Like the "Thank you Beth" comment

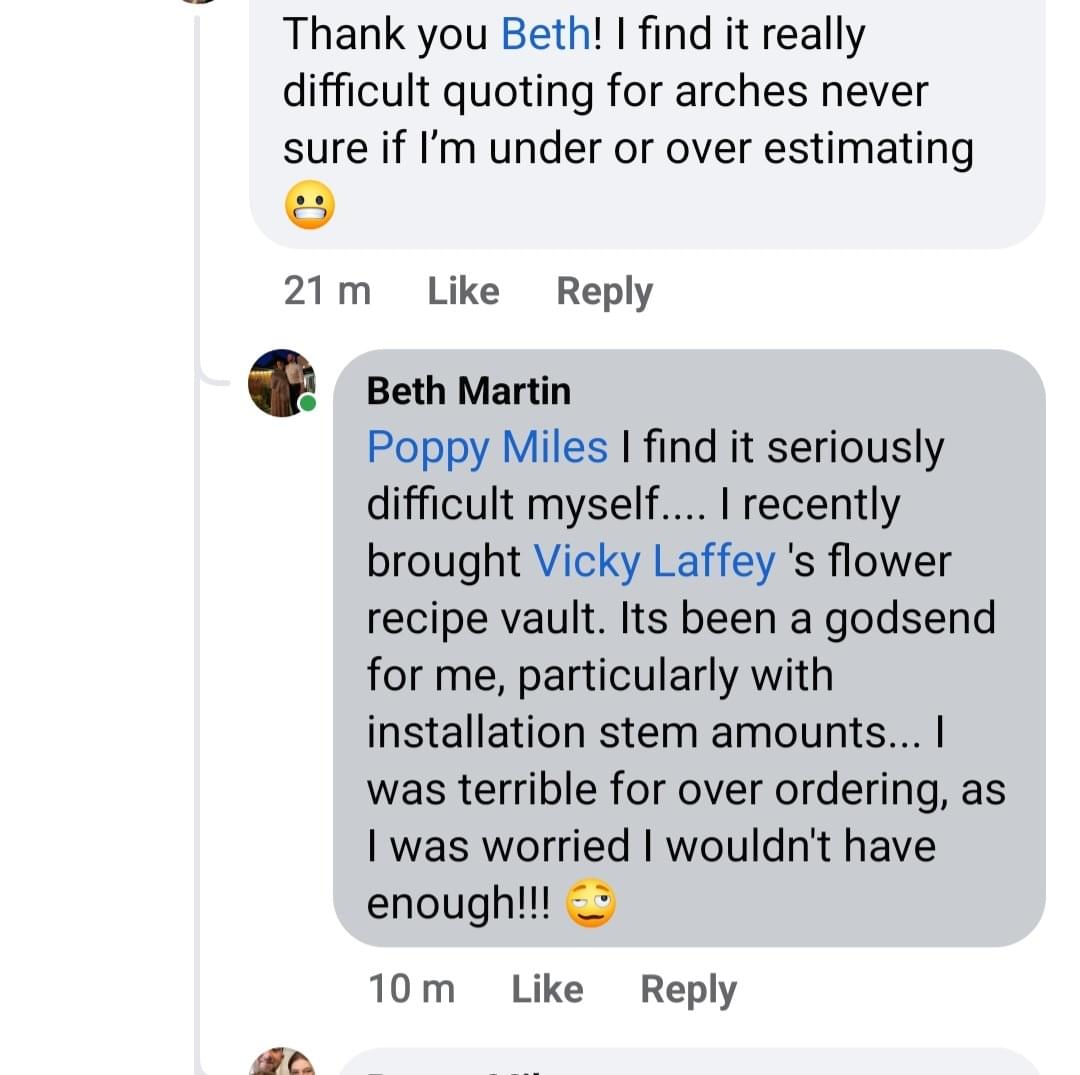click(463, 291)
